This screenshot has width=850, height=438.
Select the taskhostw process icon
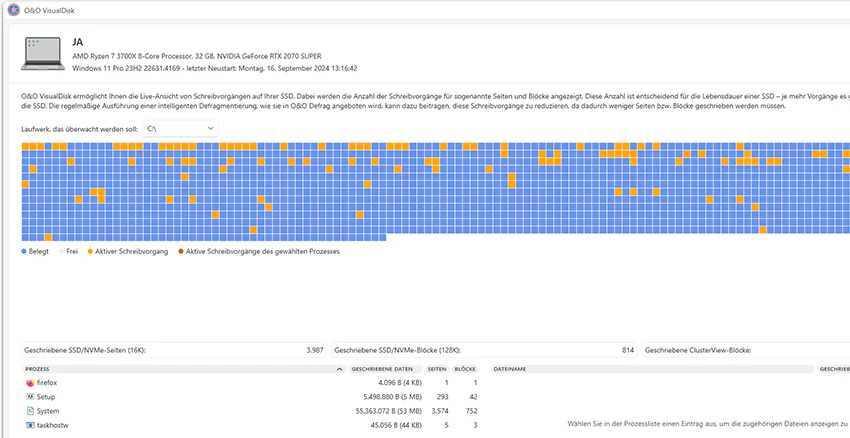tap(30, 425)
